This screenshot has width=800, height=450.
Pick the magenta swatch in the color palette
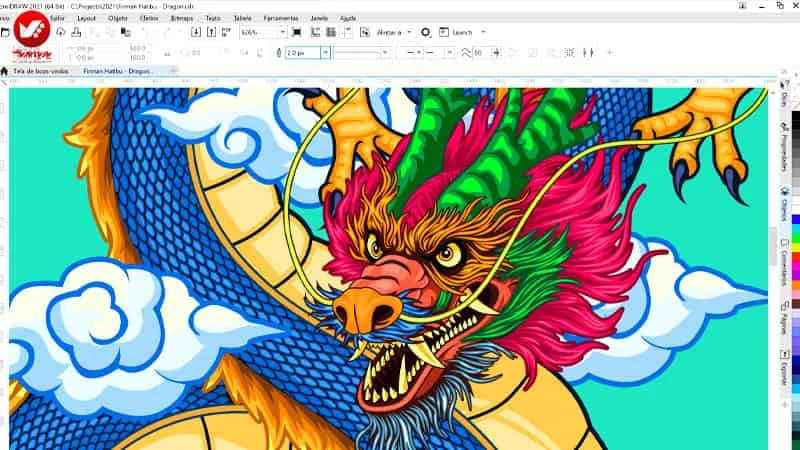(796, 267)
